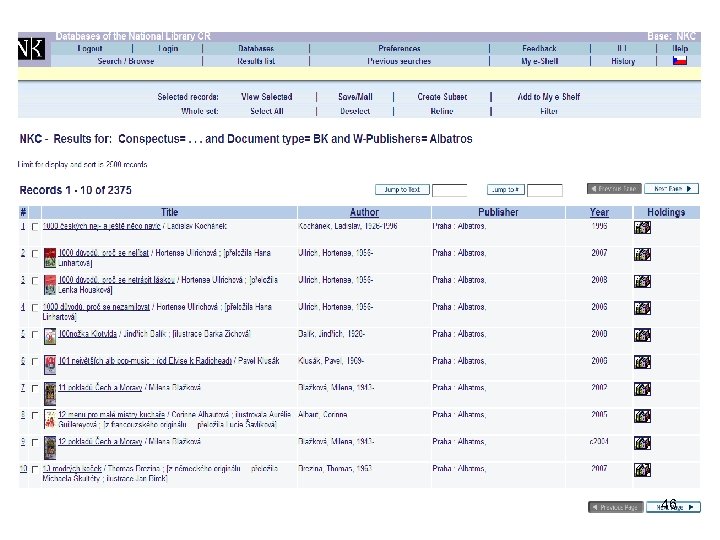The width and height of the screenshot is (720, 540).
Task: Tick checkbox for record 2
Action: coord(35,254)
